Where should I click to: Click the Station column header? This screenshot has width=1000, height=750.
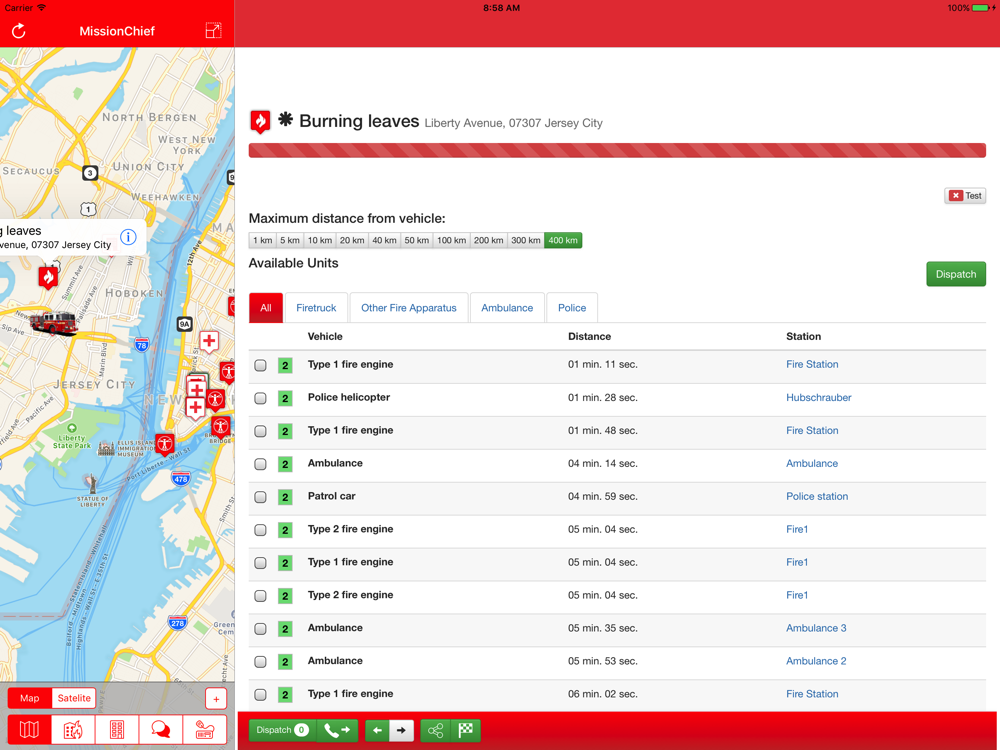(x=804, y=336)
